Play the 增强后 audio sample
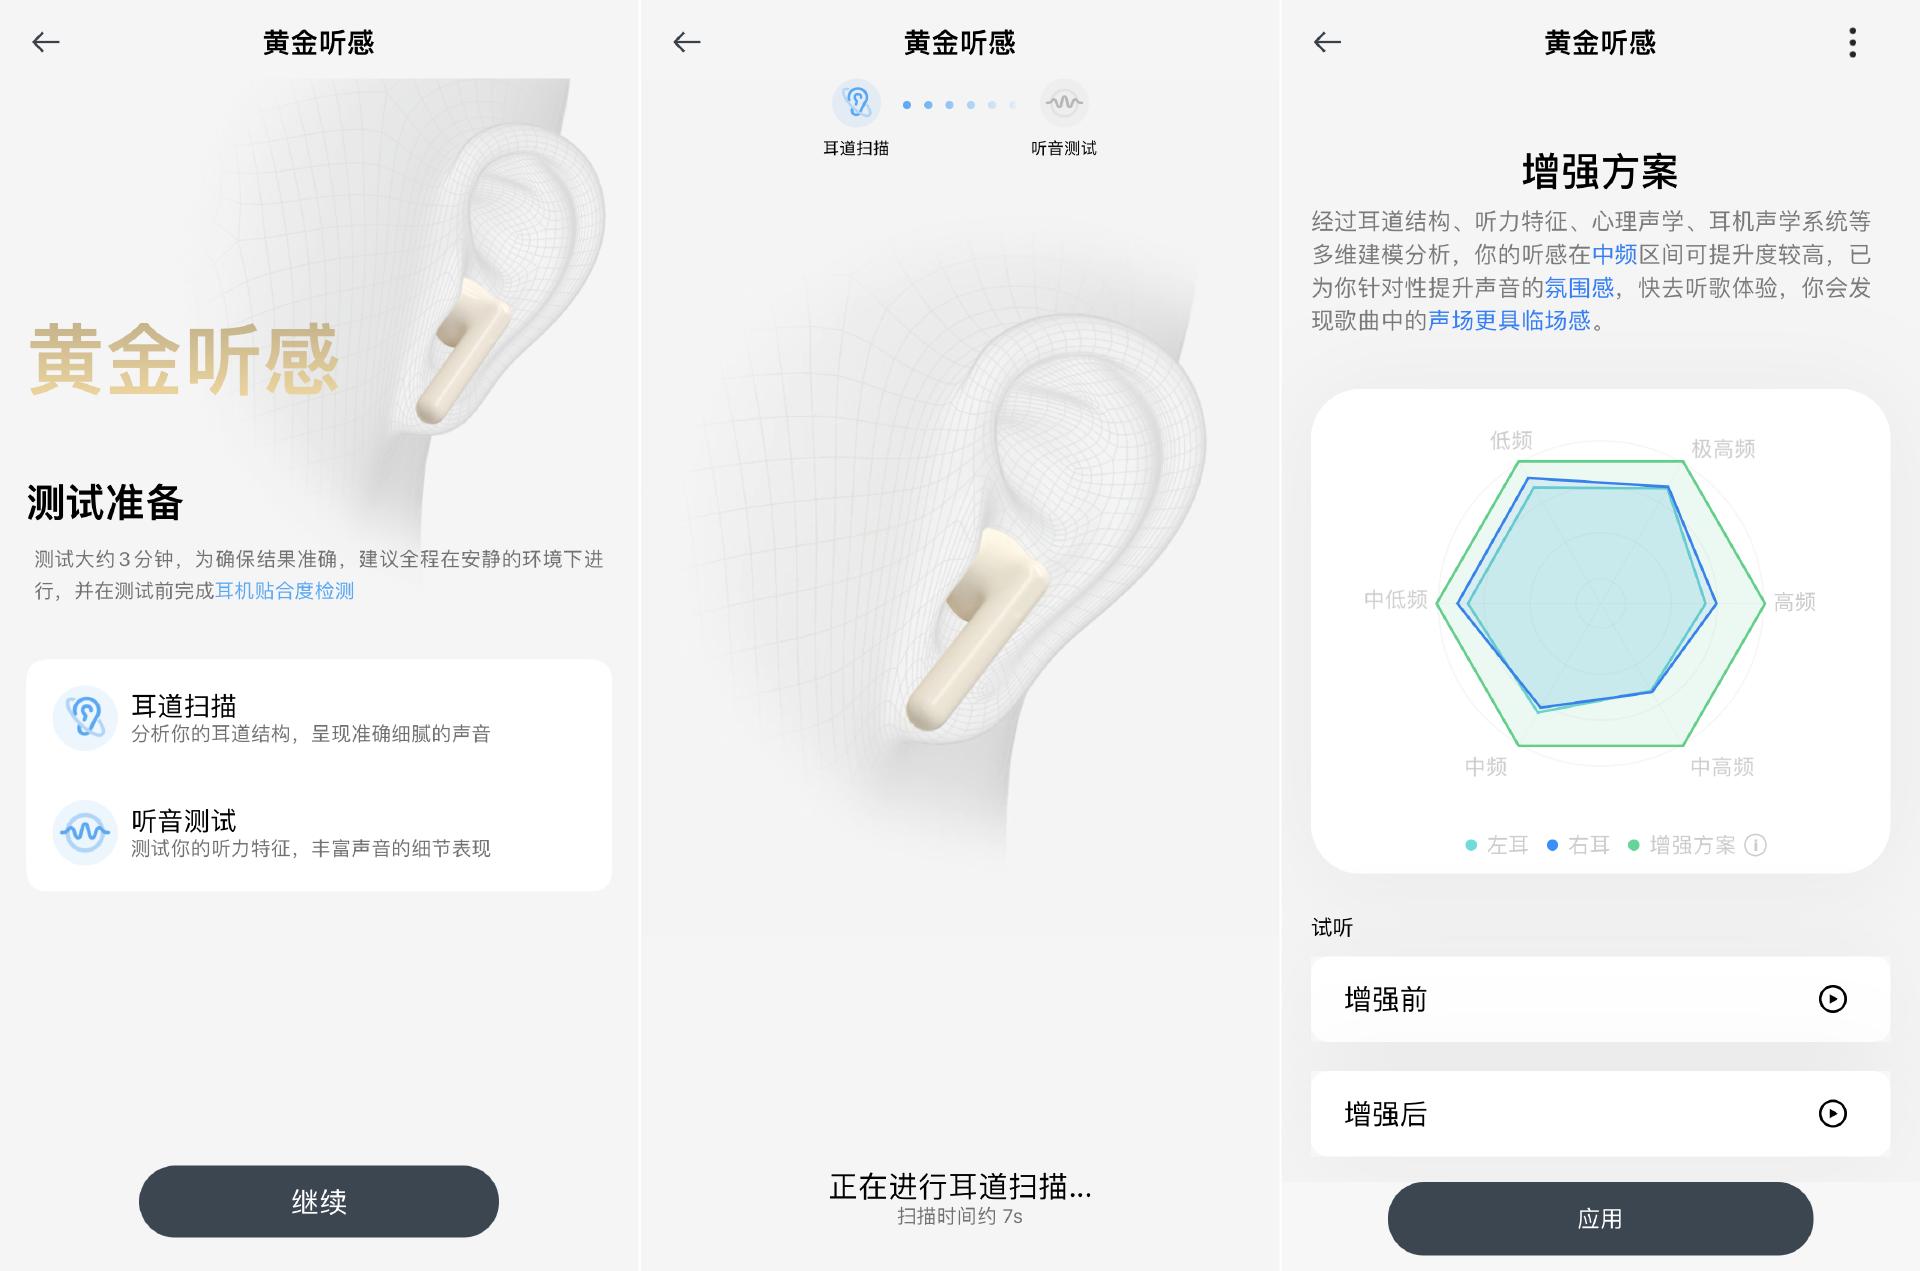 1832,1114
